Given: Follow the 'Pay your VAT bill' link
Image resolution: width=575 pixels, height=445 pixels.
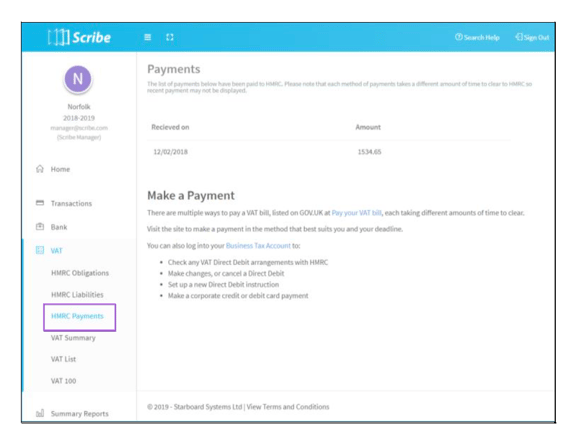Looking at the screenshot, I should [356, 213].
